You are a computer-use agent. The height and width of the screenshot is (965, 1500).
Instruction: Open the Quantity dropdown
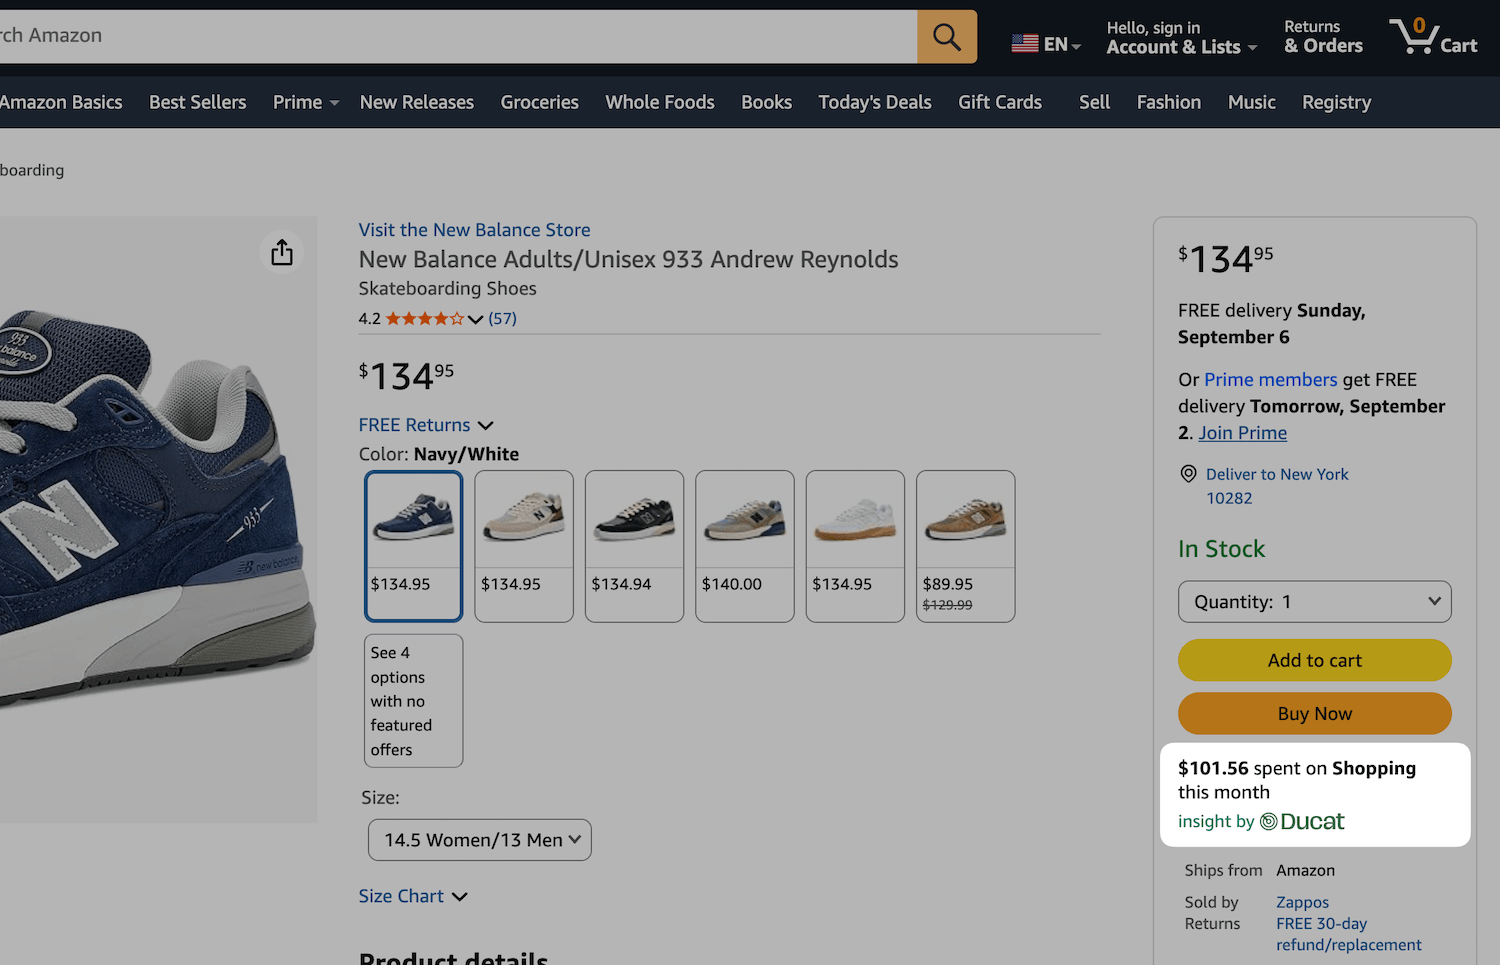(1314, 602)
